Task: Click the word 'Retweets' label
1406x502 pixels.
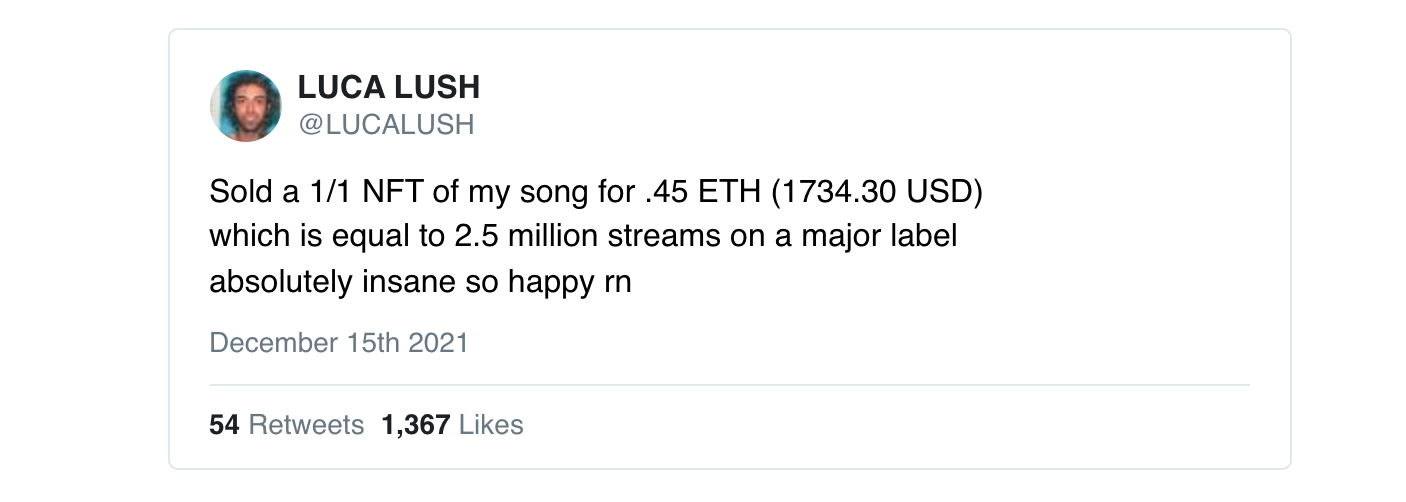Action: point(306,425)
